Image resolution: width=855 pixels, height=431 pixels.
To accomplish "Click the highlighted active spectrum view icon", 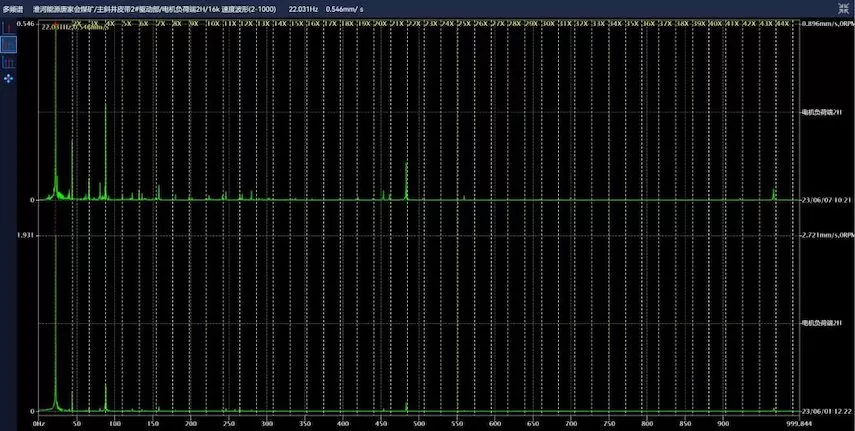I will point(9,44).
